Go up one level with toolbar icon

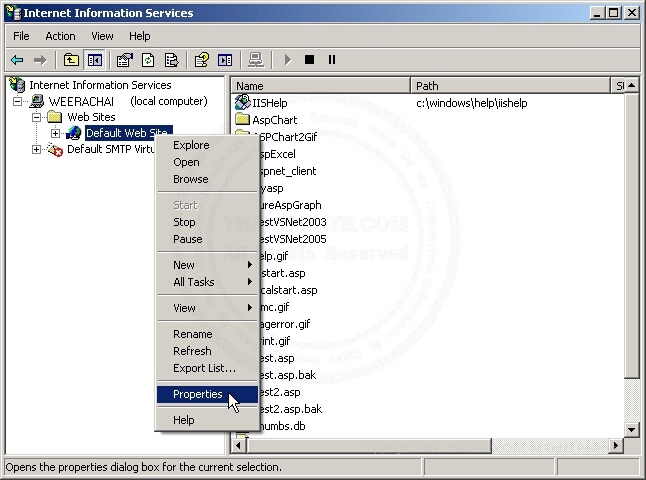click(x=71, y=61)
